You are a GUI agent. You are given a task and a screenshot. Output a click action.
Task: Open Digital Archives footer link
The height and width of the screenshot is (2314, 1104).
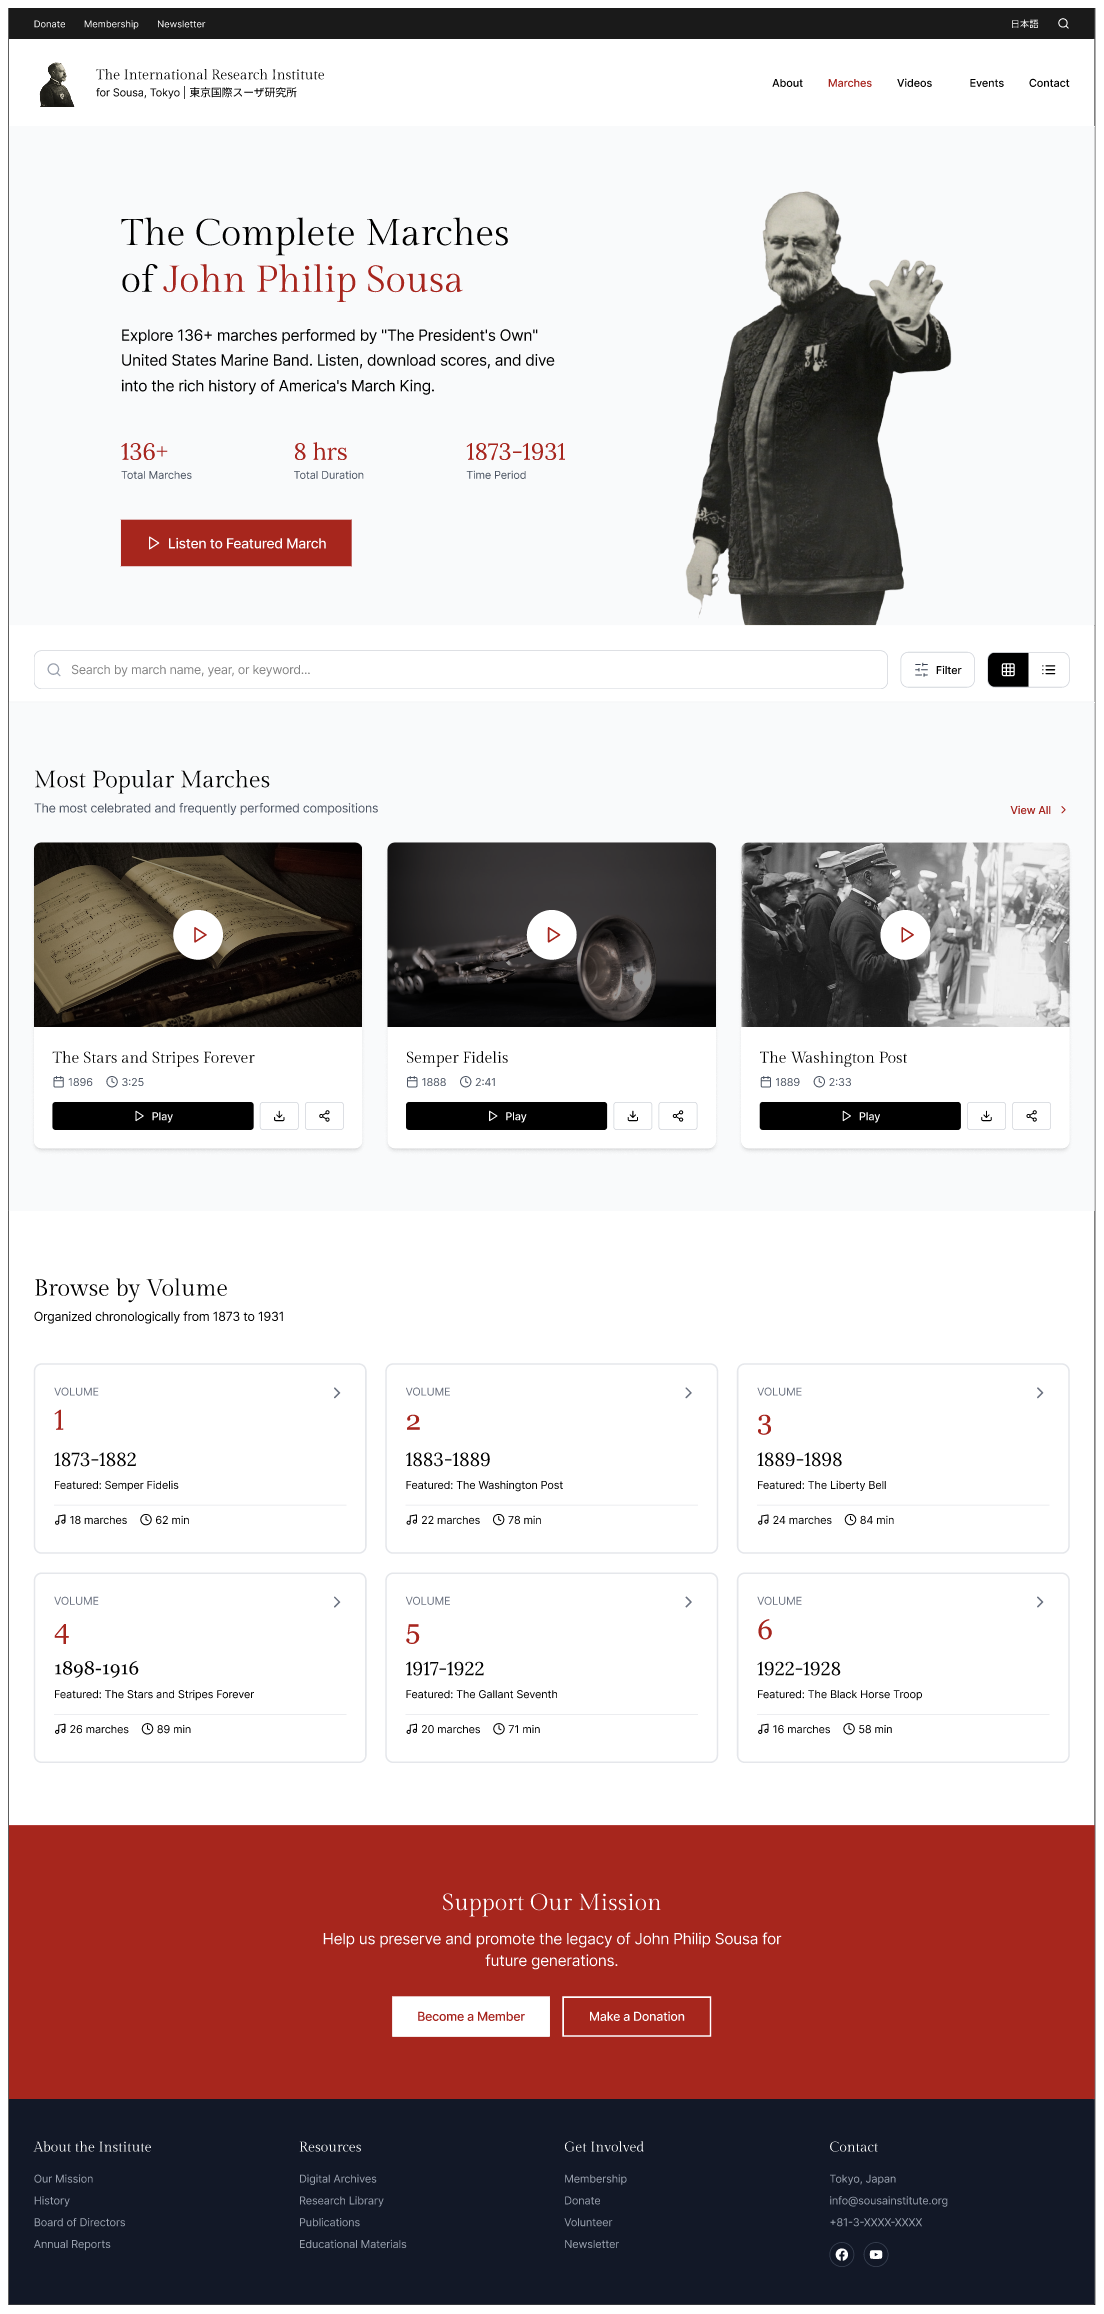(x=338, y=2179)
